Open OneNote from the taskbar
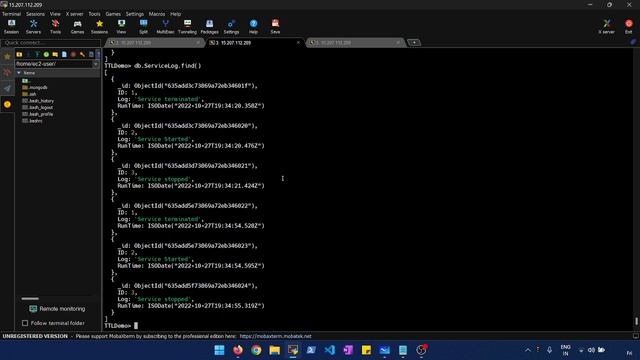640x360 pixels. (348, 350)
